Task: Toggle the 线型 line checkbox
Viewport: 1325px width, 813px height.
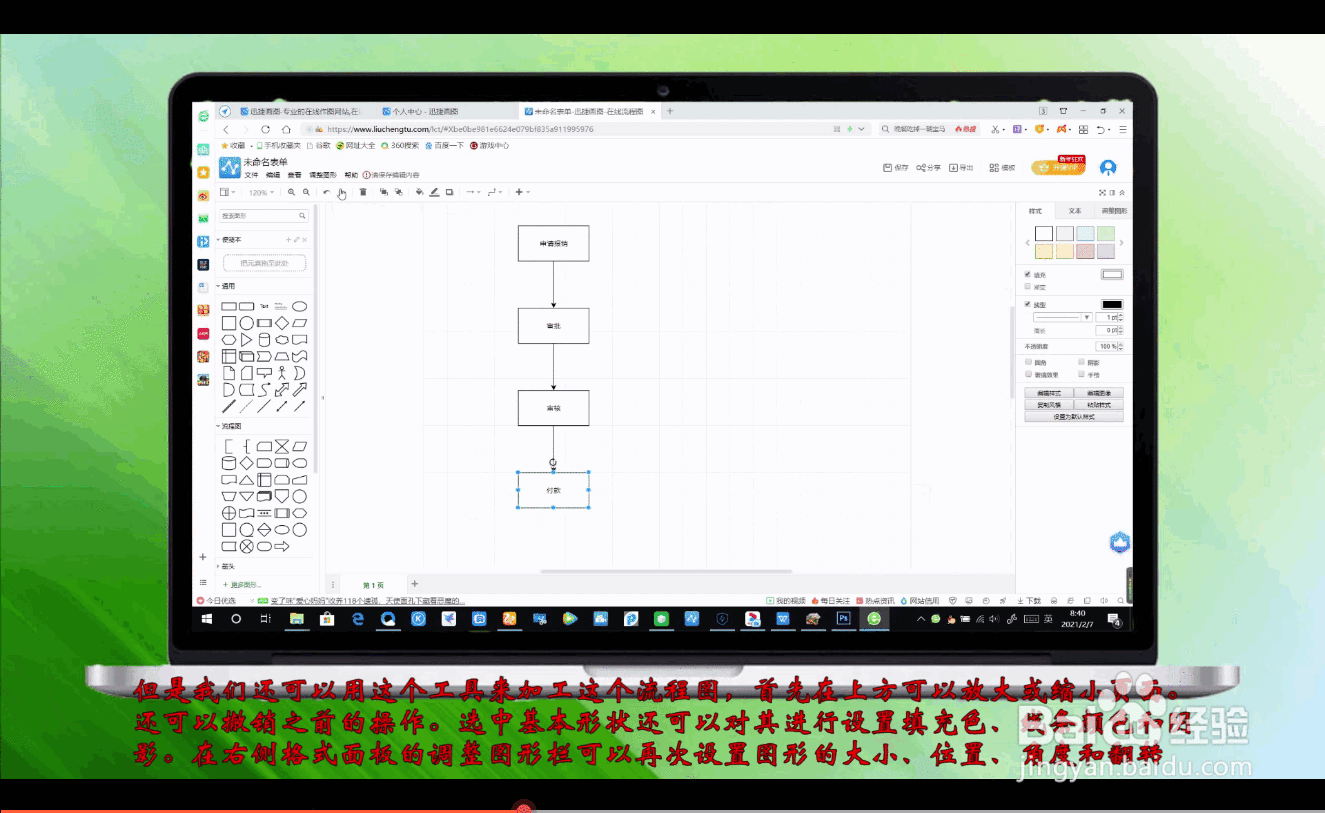Action: coord(1028,304)
